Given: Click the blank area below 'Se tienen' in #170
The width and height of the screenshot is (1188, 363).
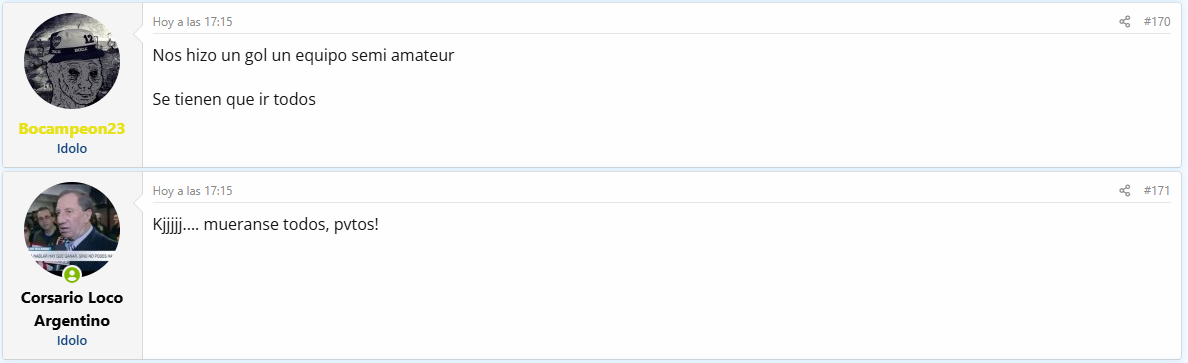Looking at the screenshot, I should tap(659, 138).
